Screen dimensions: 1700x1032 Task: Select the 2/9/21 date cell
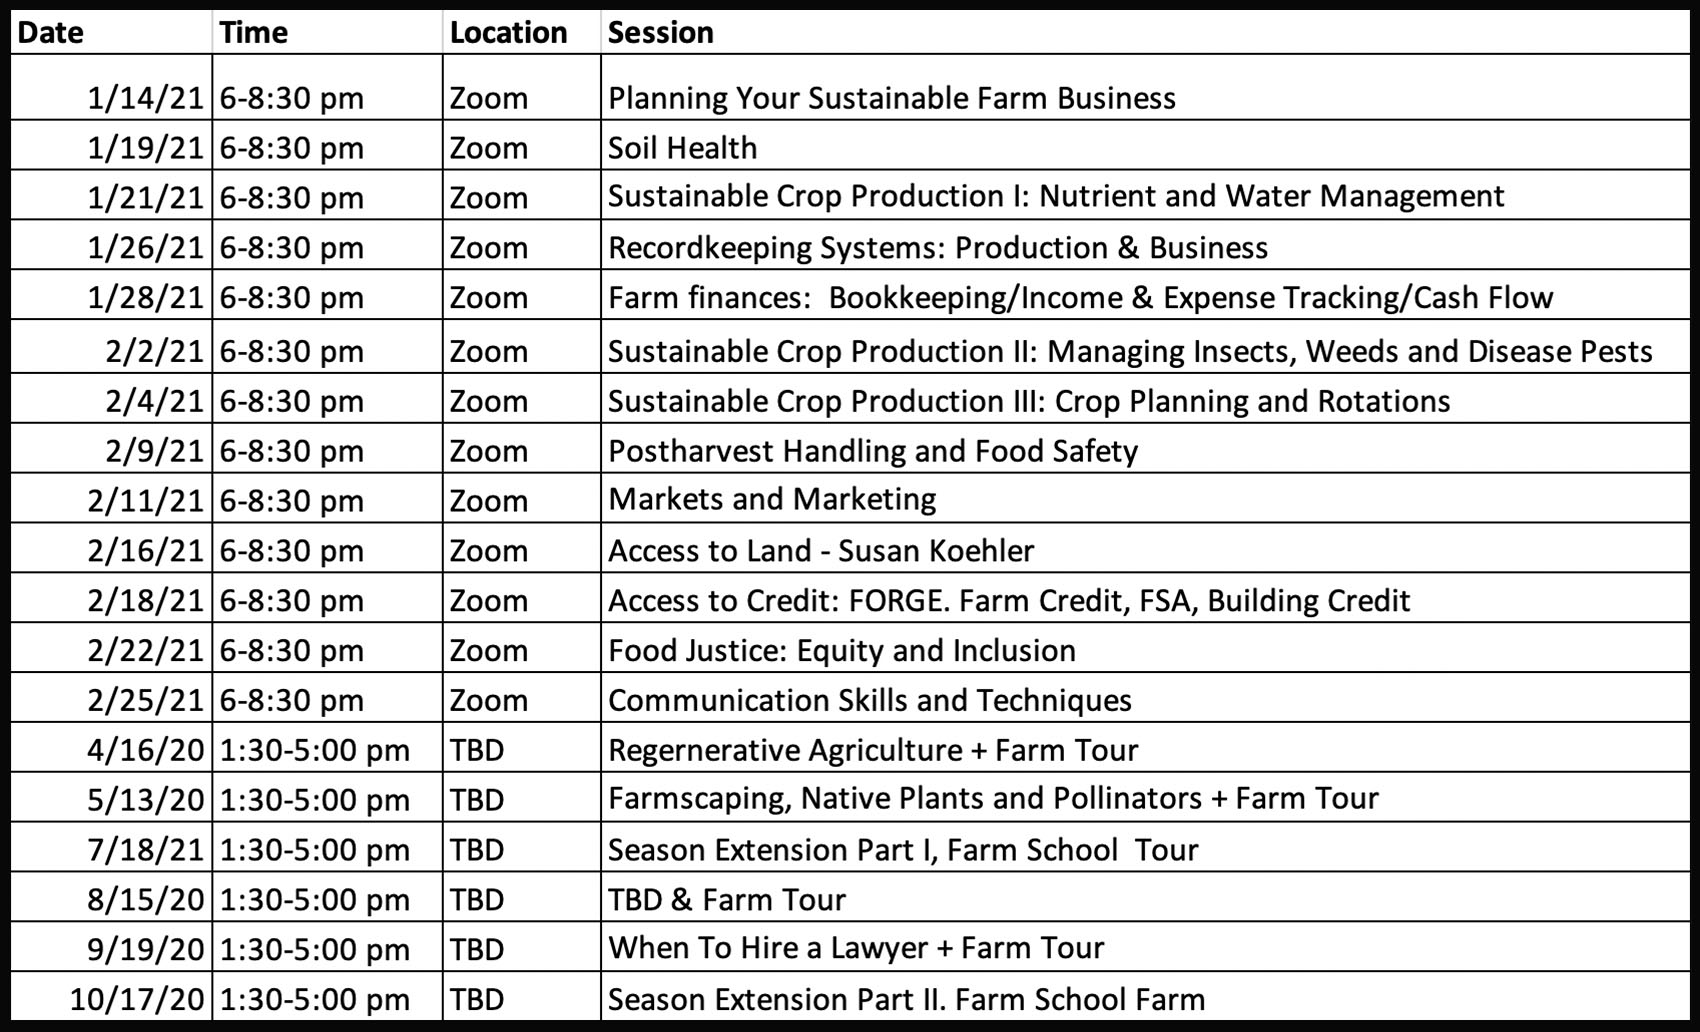coord(154,451)
